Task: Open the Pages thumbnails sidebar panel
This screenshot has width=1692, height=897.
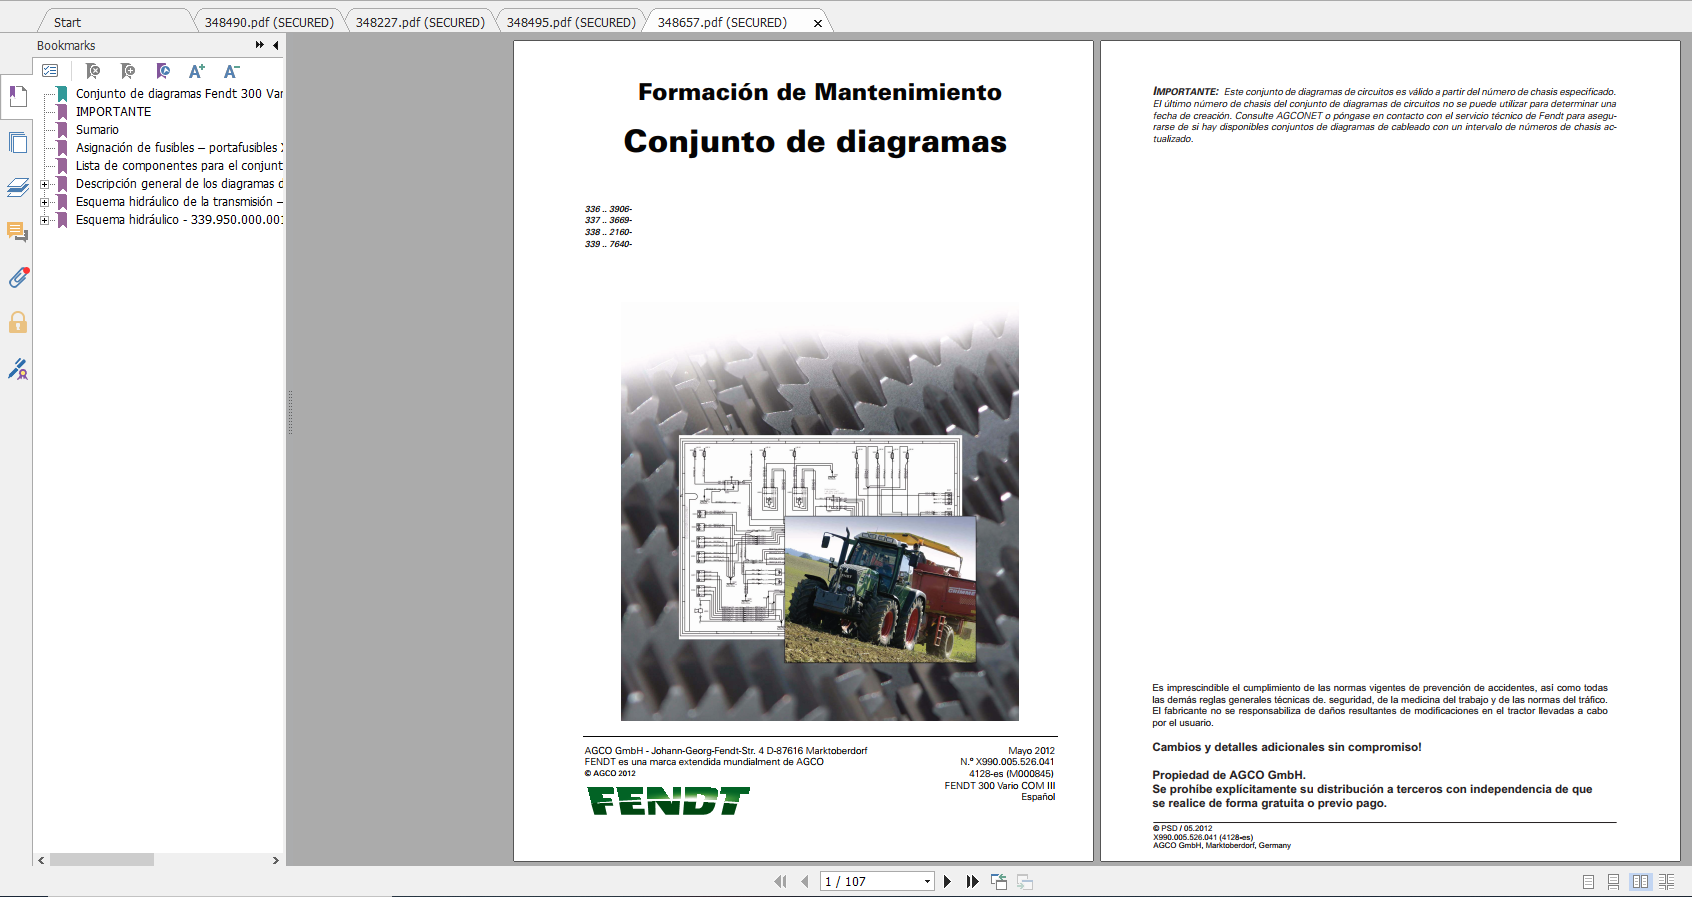Action: pos(17,142)
